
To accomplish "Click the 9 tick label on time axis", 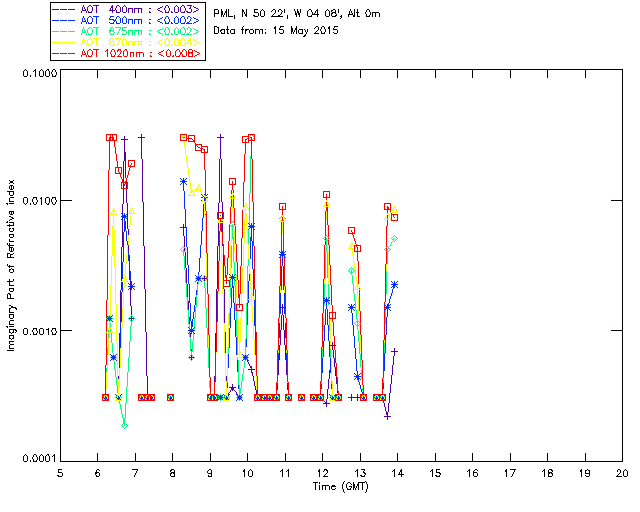I will (x=210, y=472).
